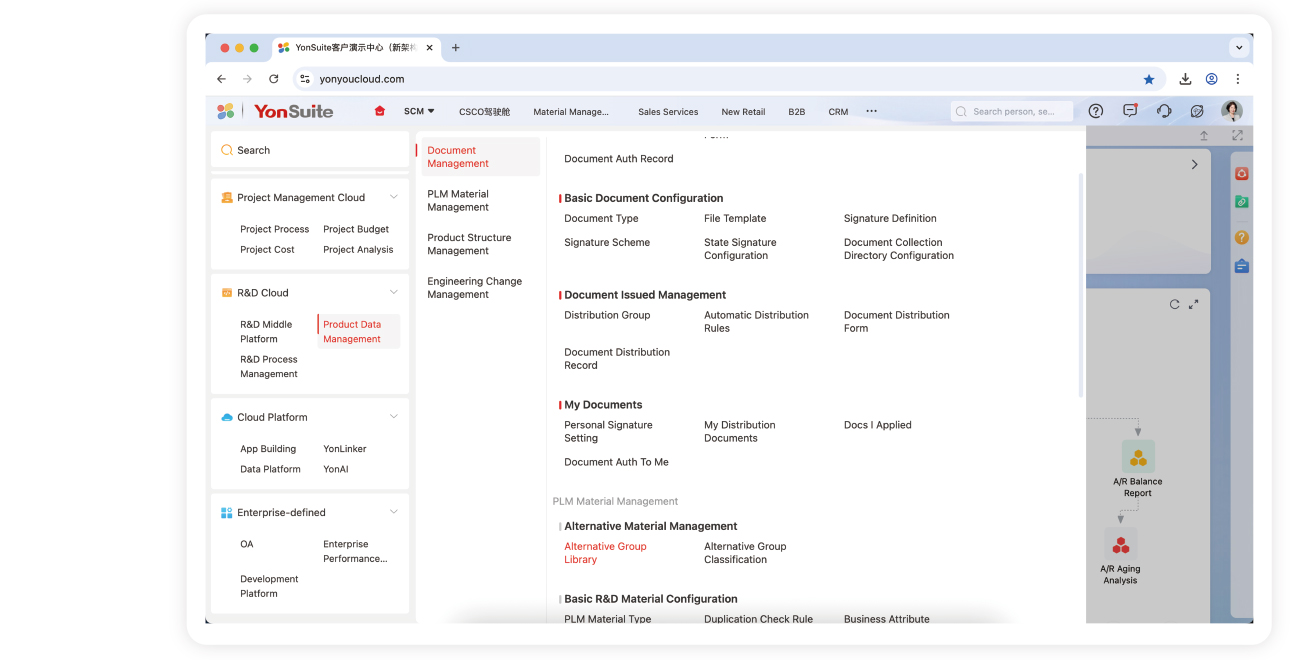Click the red home icon in YonSuite header

pyautogui.click(x=379, y=111)
